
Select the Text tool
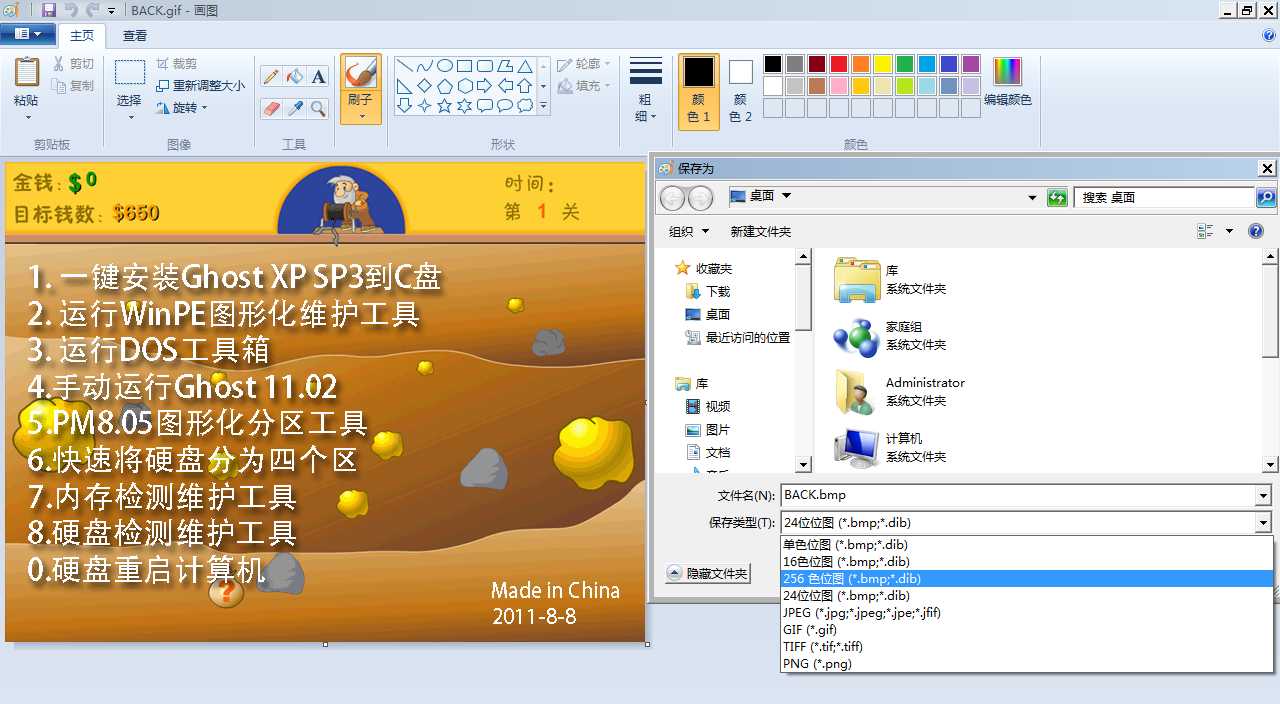click(x=319, y=76)
